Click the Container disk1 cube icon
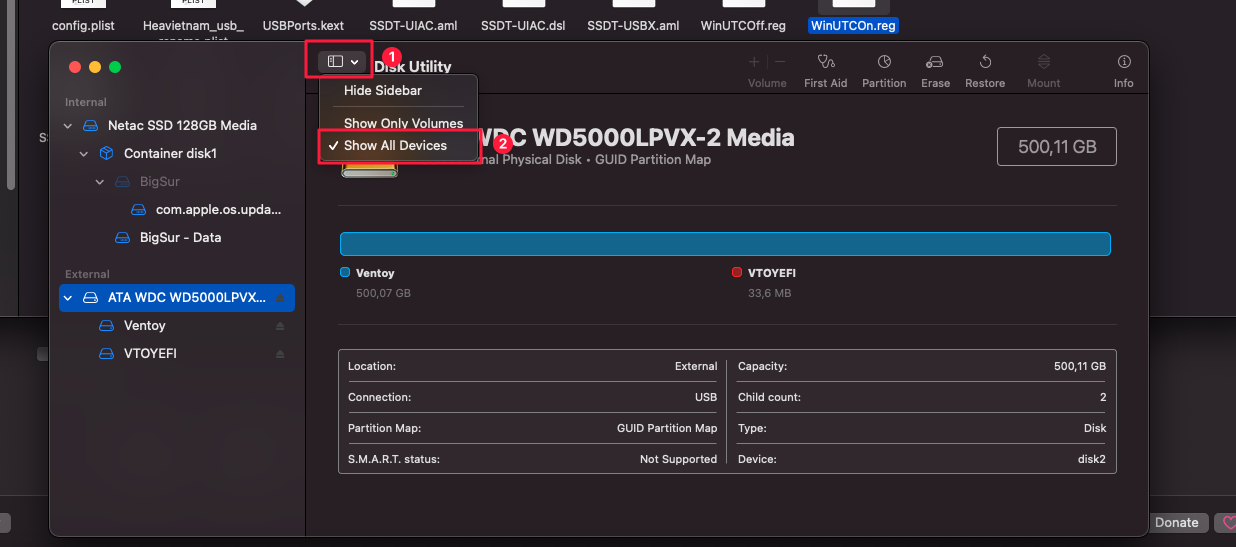The image size is (1236, 547). (x=106, y=154)
